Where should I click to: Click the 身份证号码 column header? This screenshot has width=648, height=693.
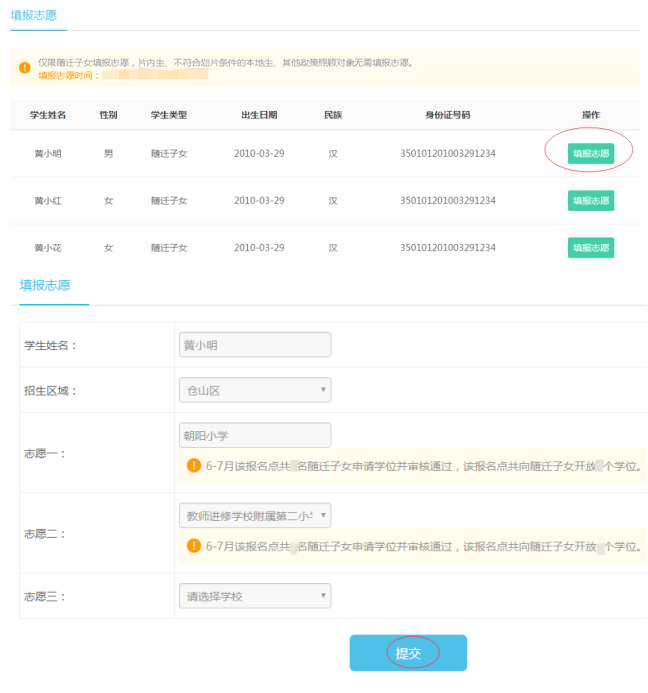pos(447,115)
